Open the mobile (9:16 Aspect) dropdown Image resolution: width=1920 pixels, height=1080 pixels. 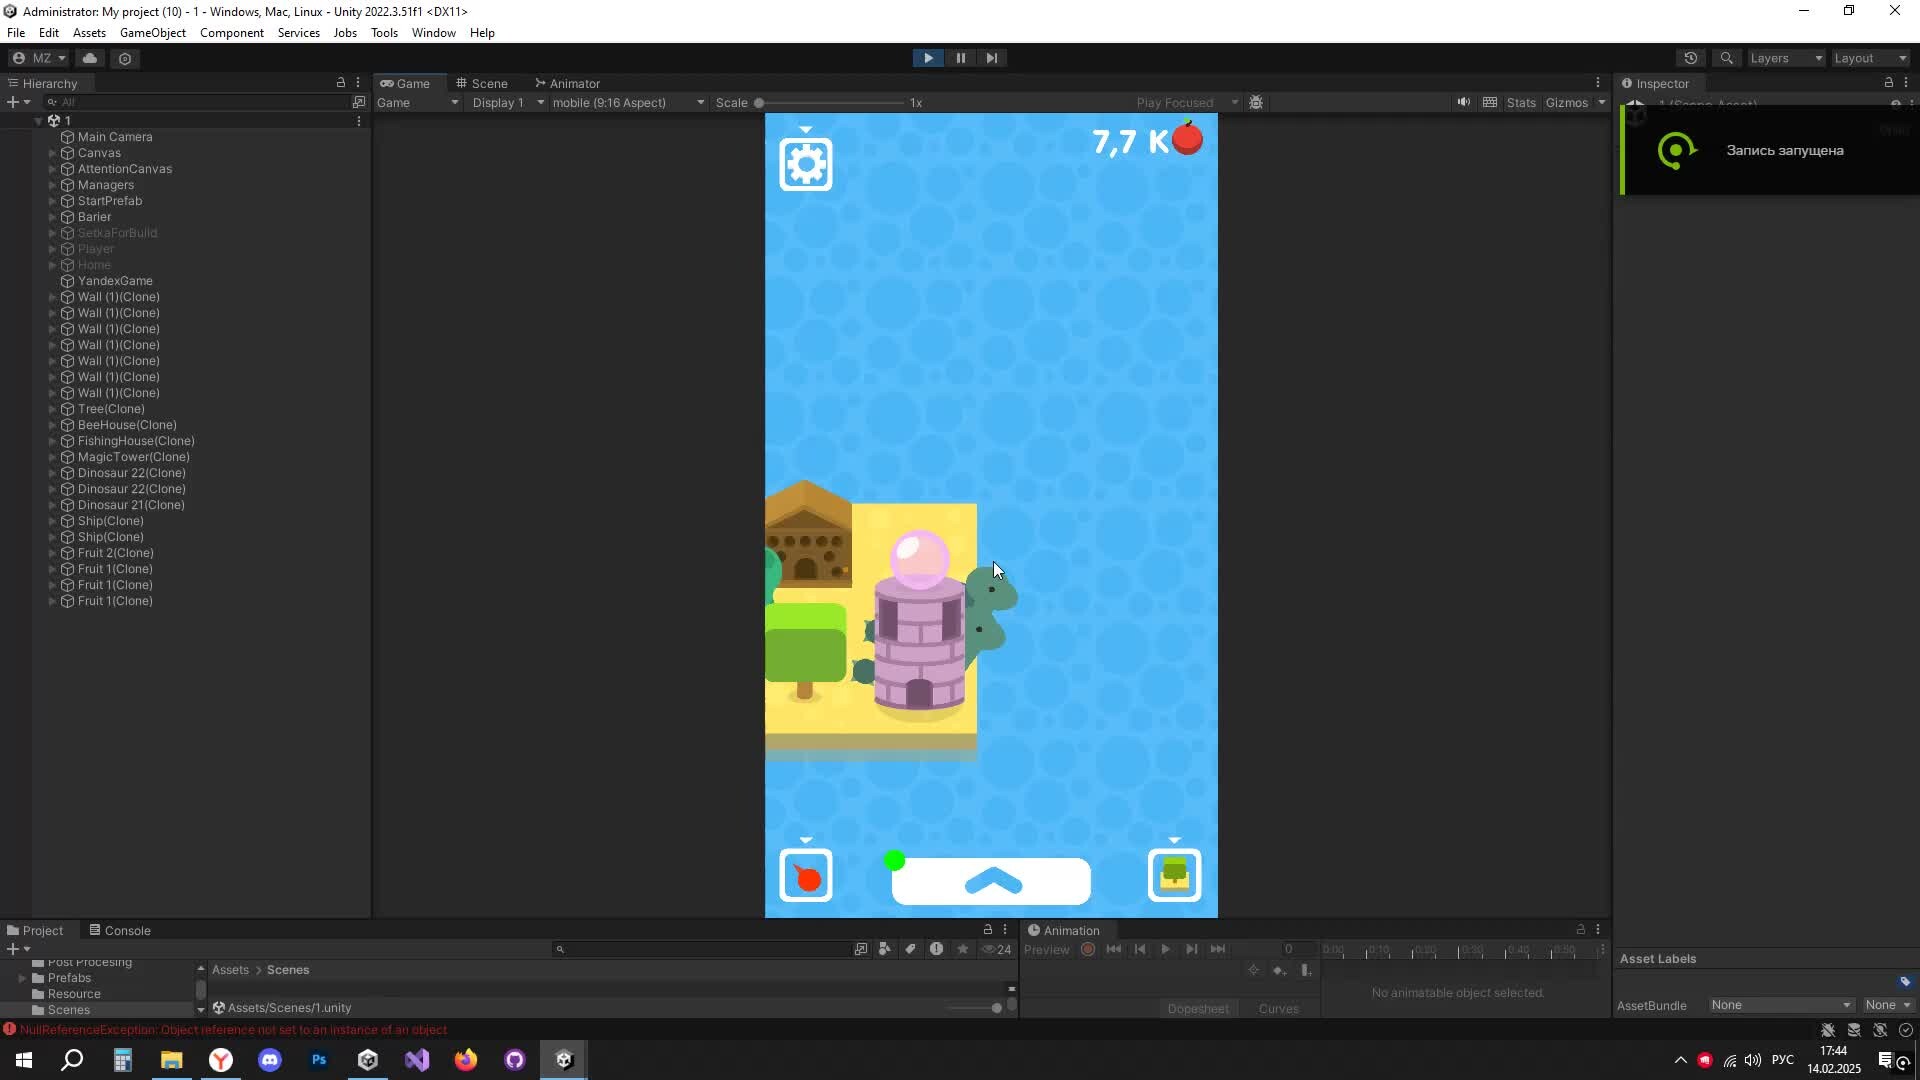click(627, 102)
